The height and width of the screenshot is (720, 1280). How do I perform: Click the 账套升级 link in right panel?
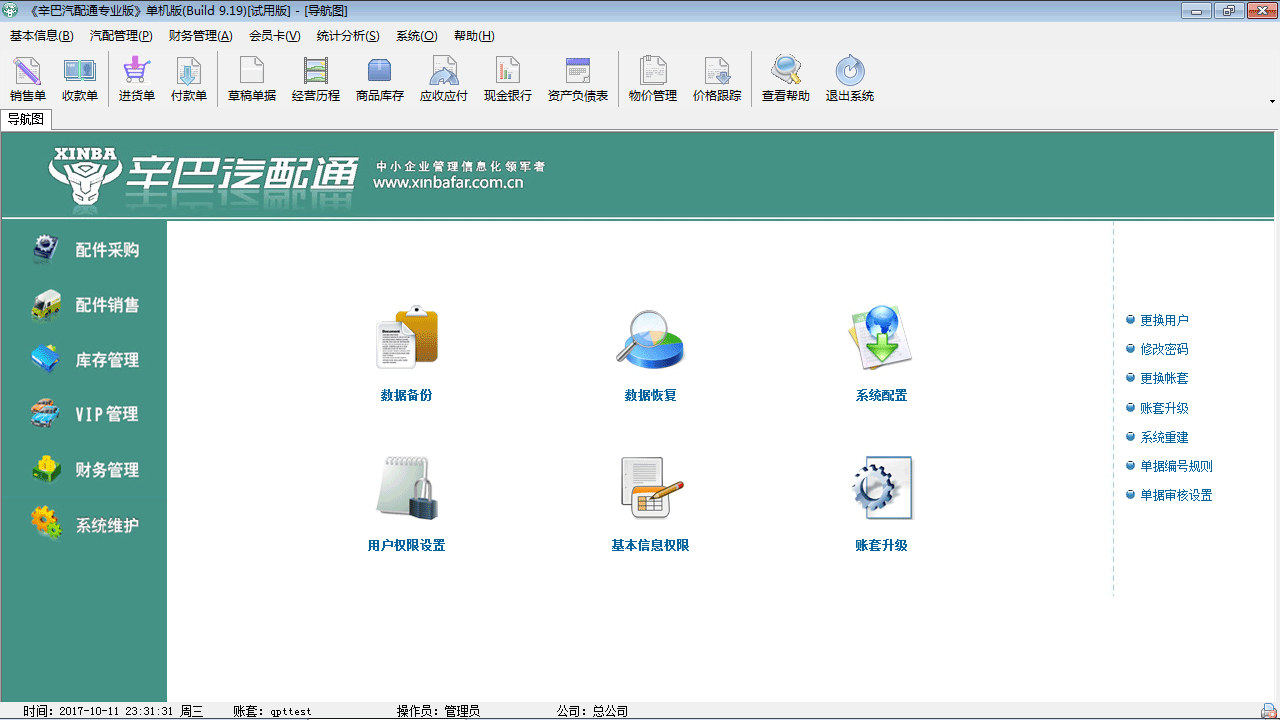pos(1164,408)
